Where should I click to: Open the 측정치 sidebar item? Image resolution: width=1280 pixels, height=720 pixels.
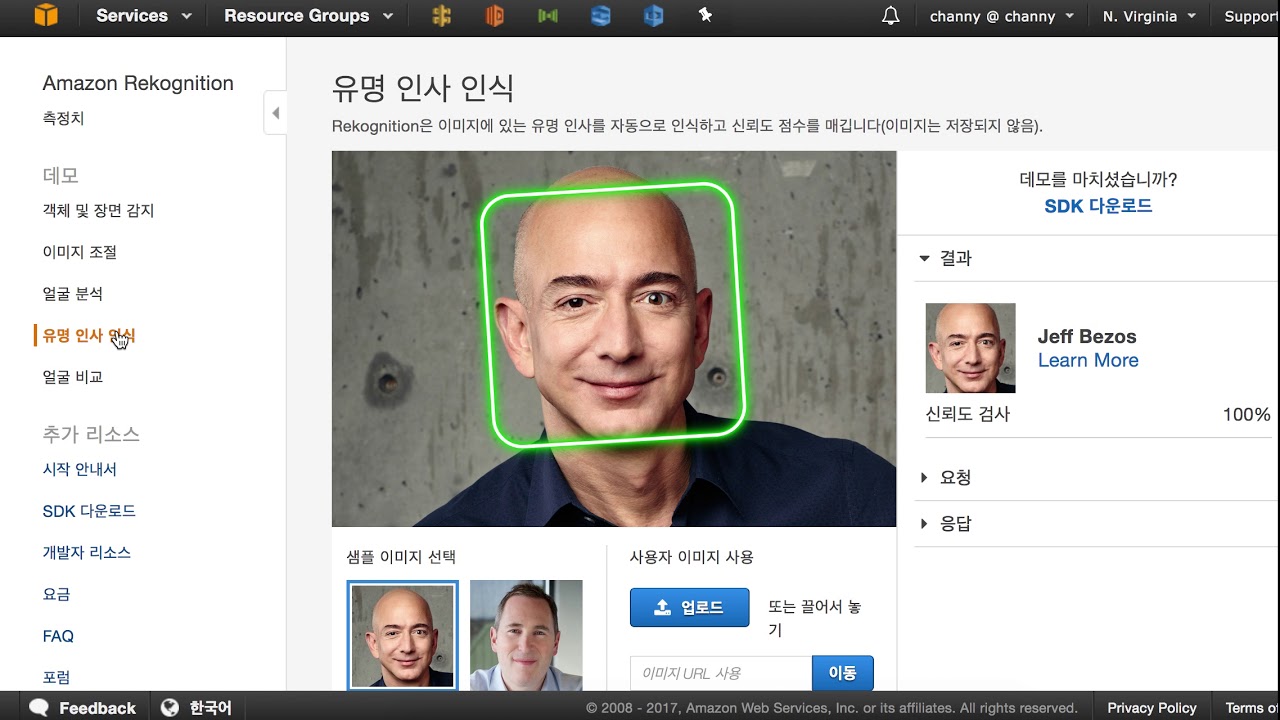63,118
